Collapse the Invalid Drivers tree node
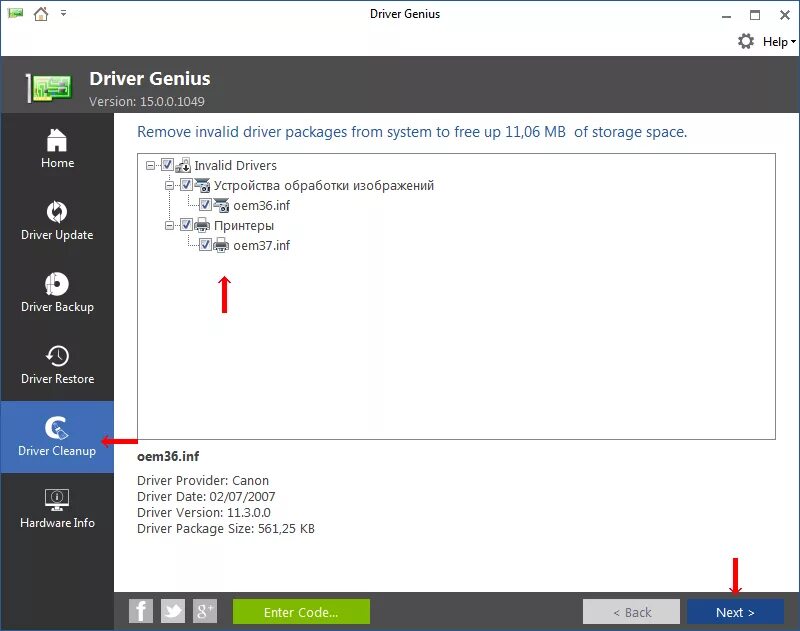 [151, 165]
